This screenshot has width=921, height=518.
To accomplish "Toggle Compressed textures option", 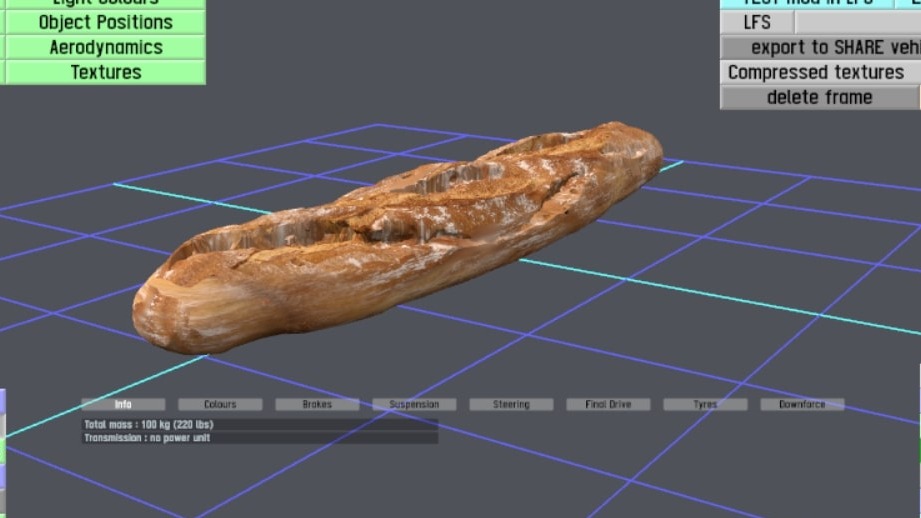I will [821, 72].
